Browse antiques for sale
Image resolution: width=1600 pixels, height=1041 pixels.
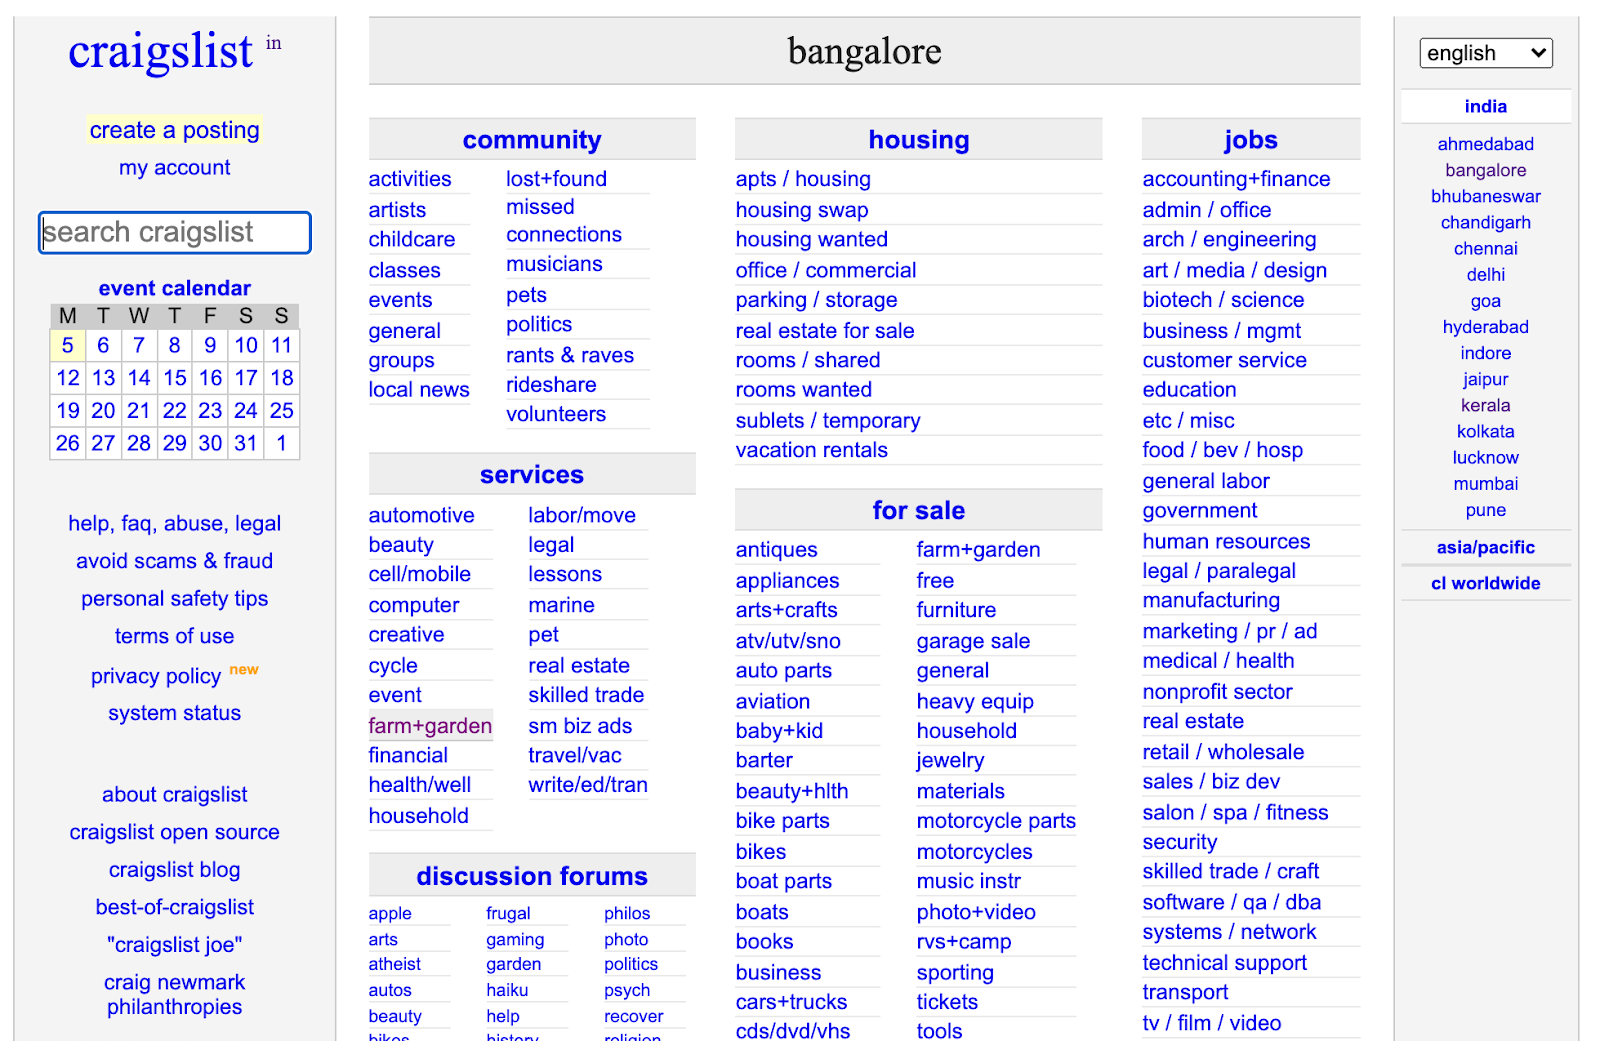coord(776,550)
